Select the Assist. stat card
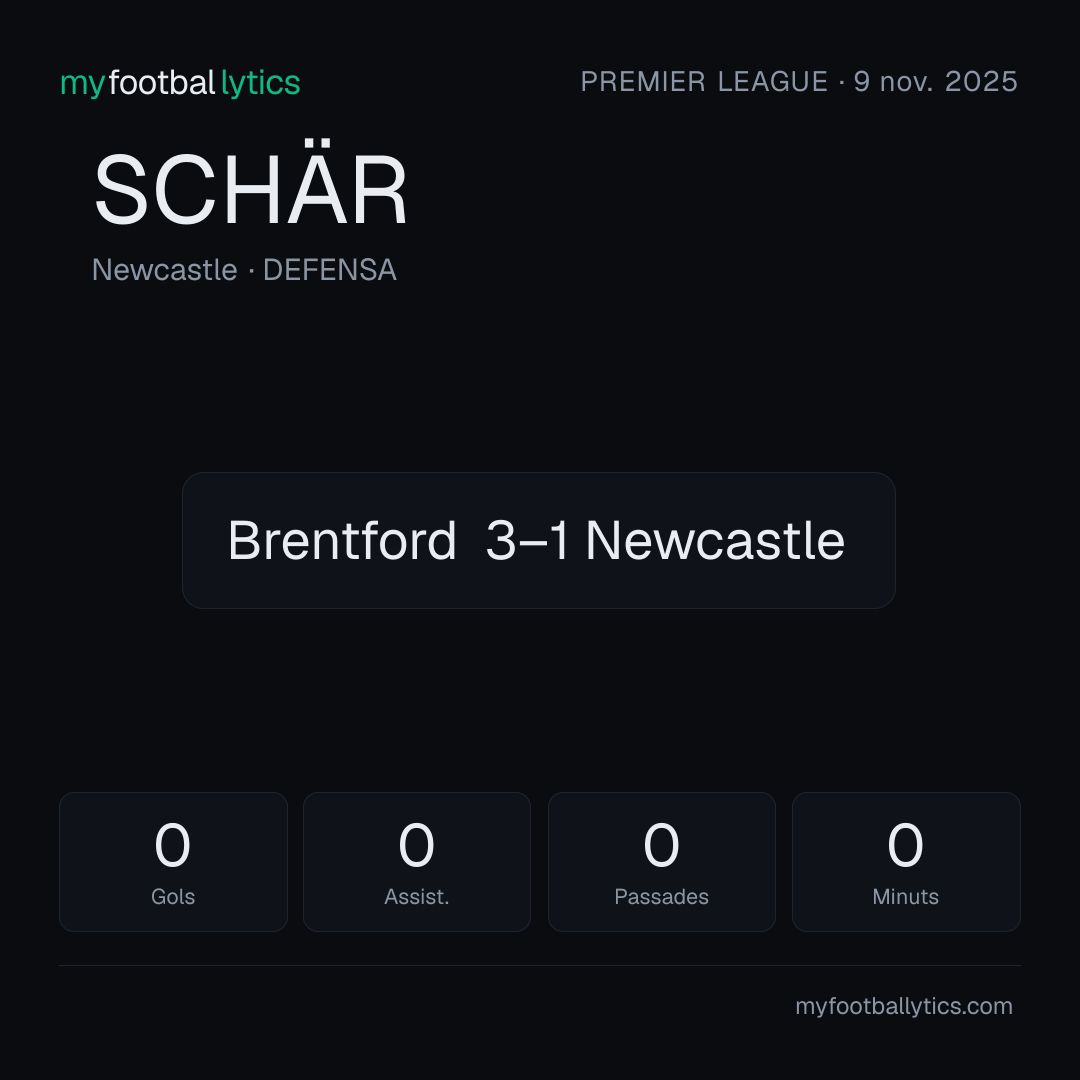Image resolution: width=1080 pixels, height=1080 pixels. point(417,862)
